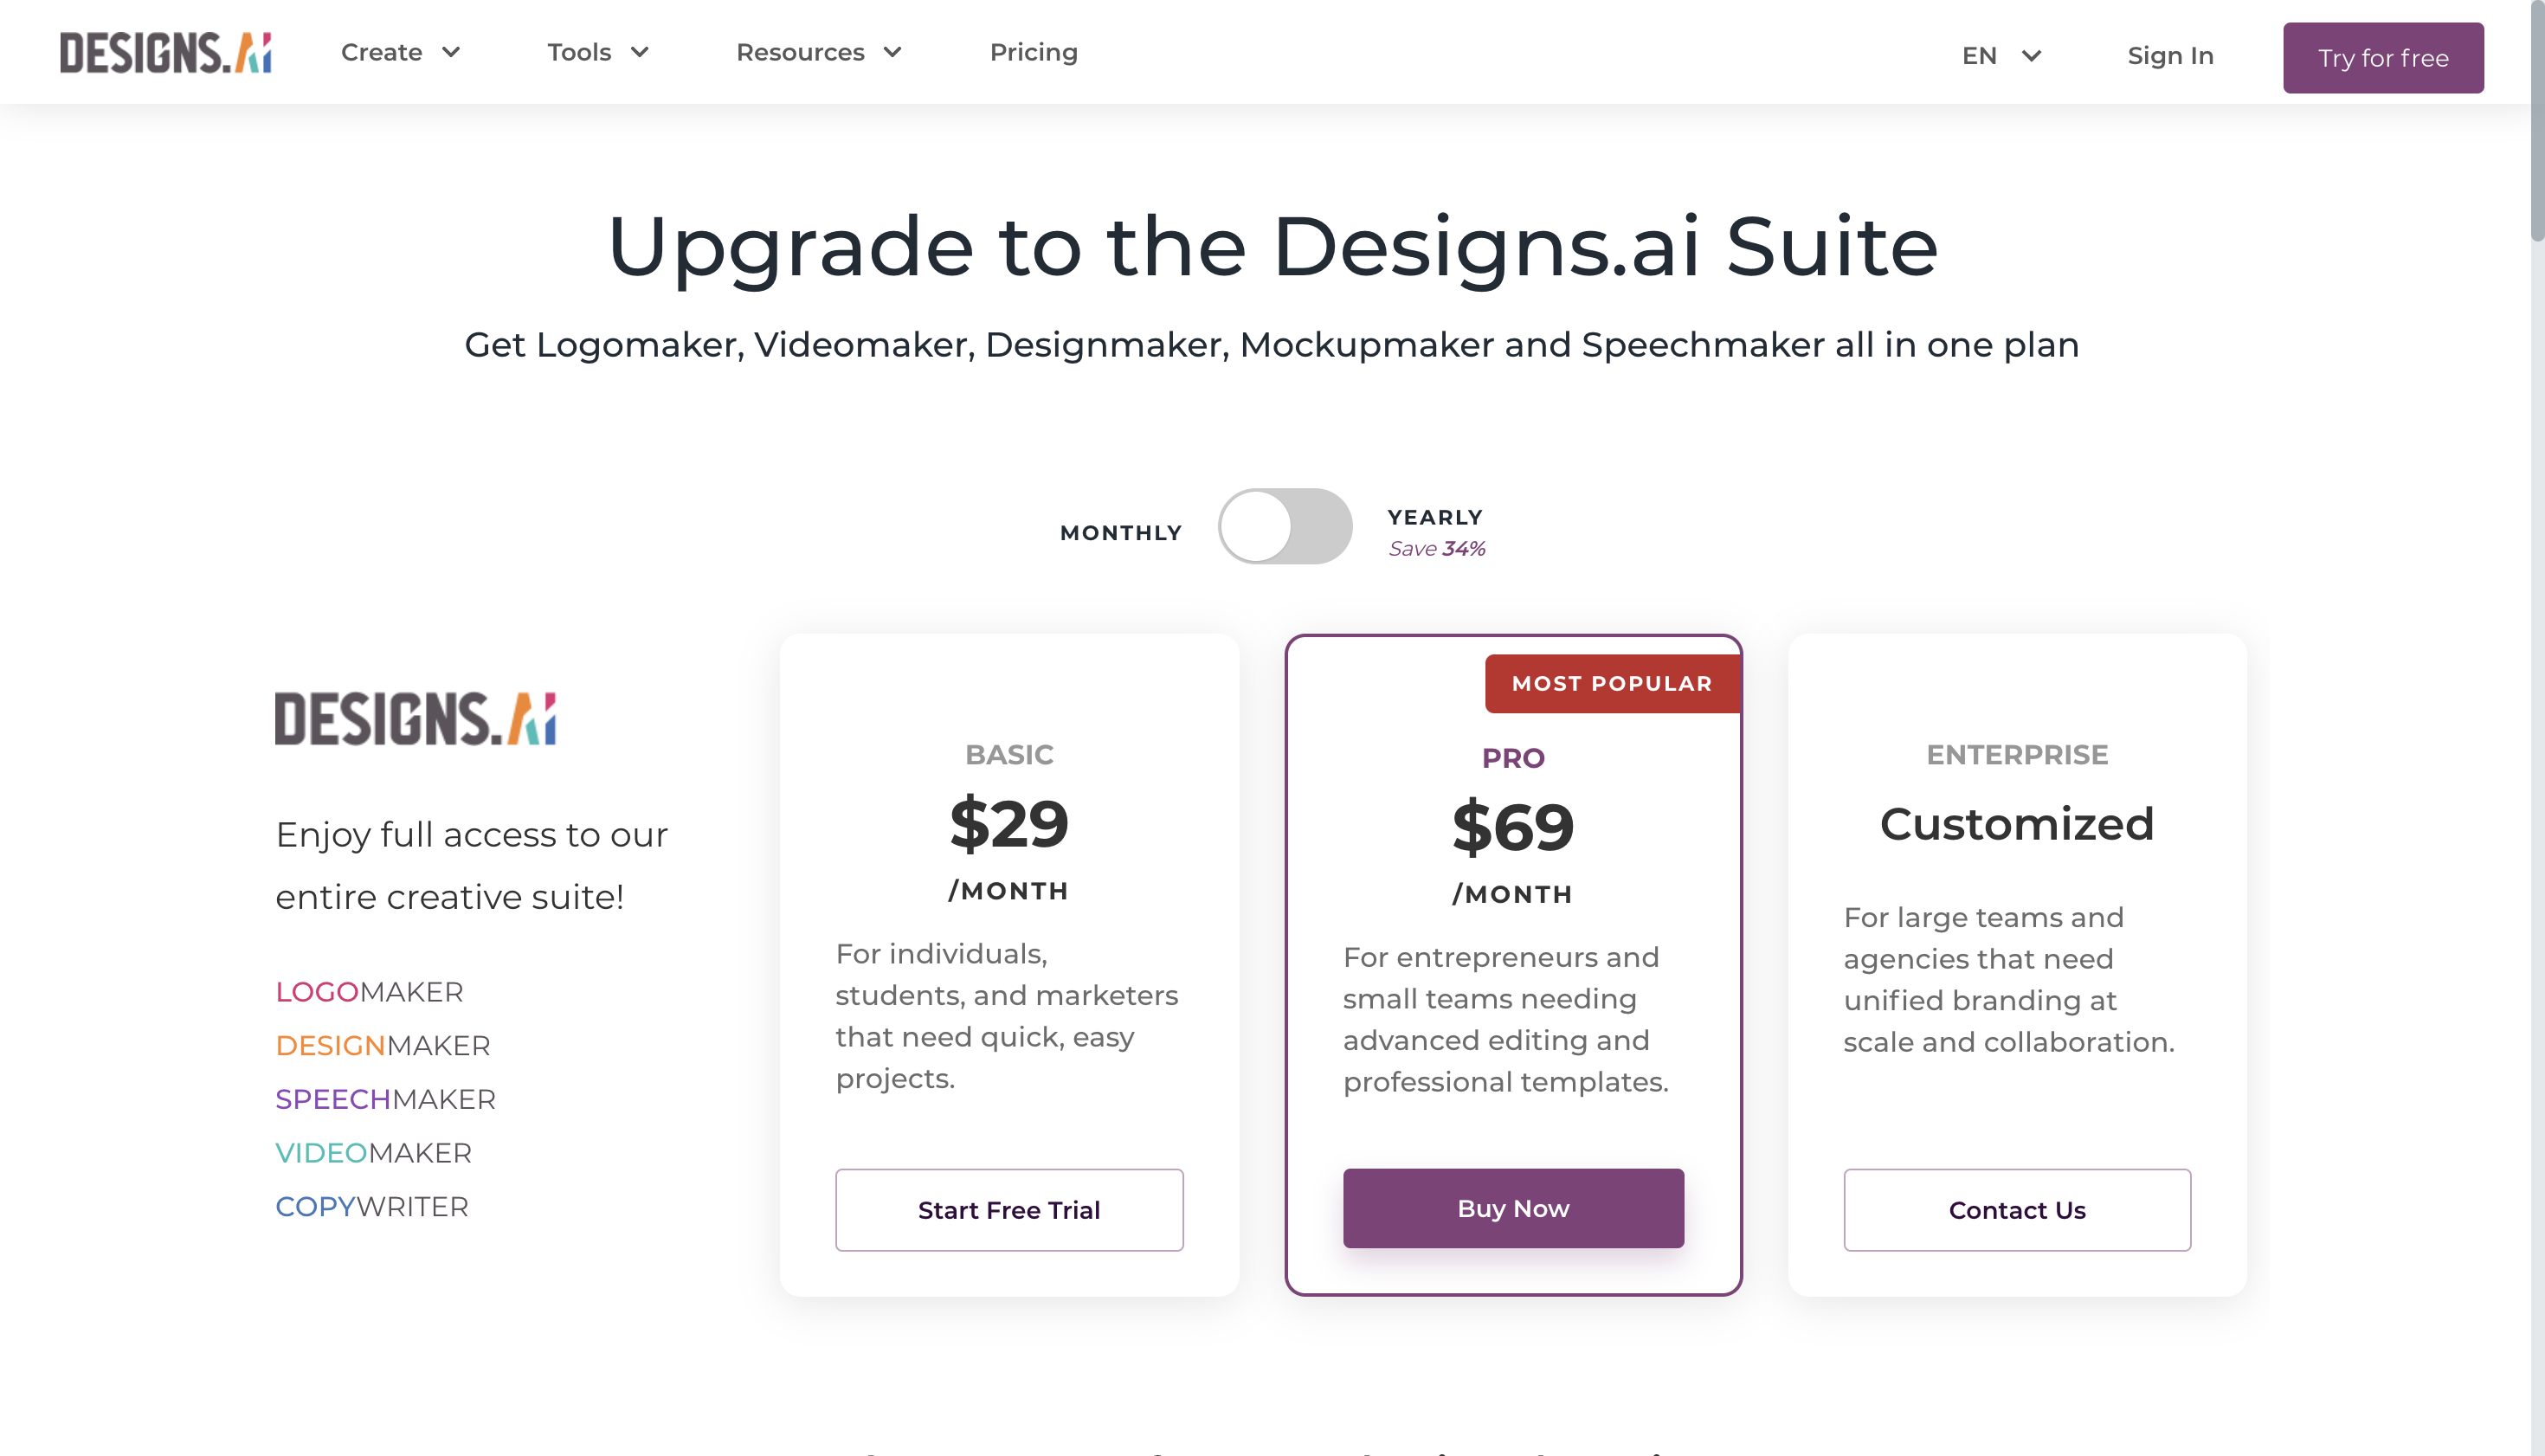Click the SPEECHMAKER colorful icon
This screenshot has width=2545, height=1456.
tap(384, 1098)
